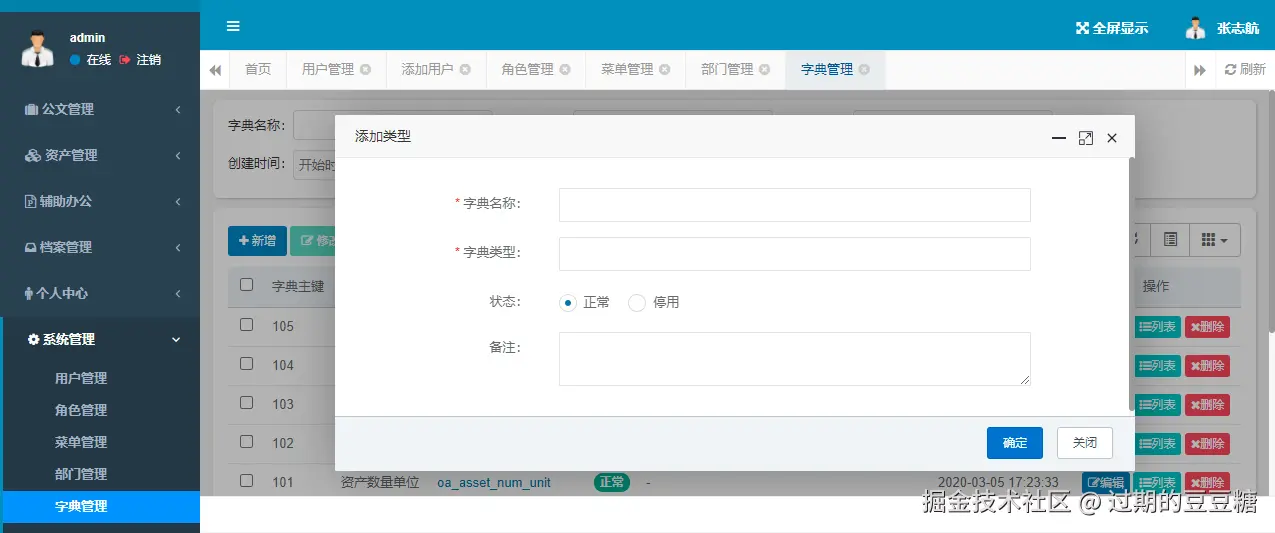The image size is (1275, 533).
Task: Switch to the 首页 tab
Action: pos(258,70)
